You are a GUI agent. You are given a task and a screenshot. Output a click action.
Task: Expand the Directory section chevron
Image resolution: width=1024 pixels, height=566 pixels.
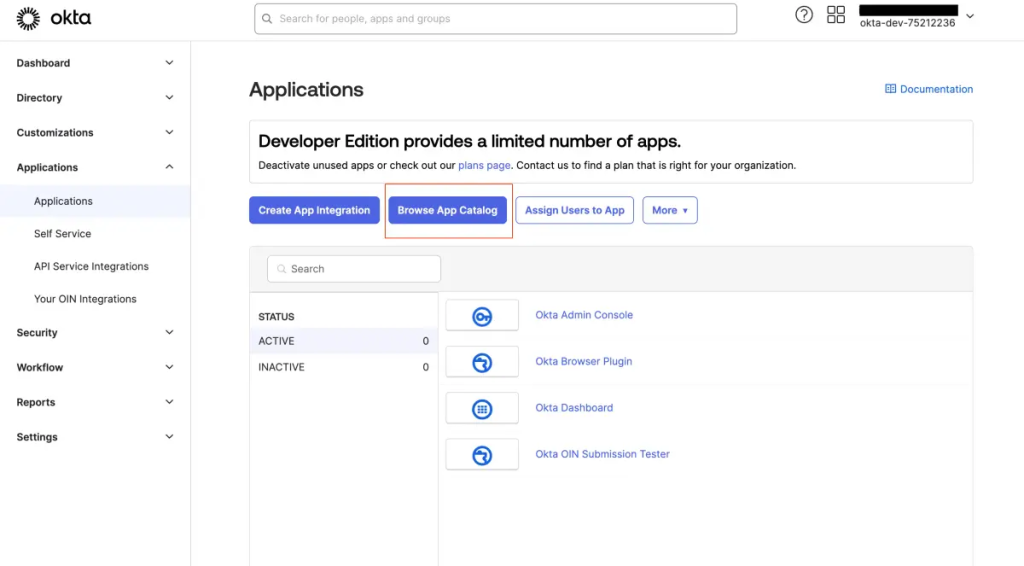(169, 97)
